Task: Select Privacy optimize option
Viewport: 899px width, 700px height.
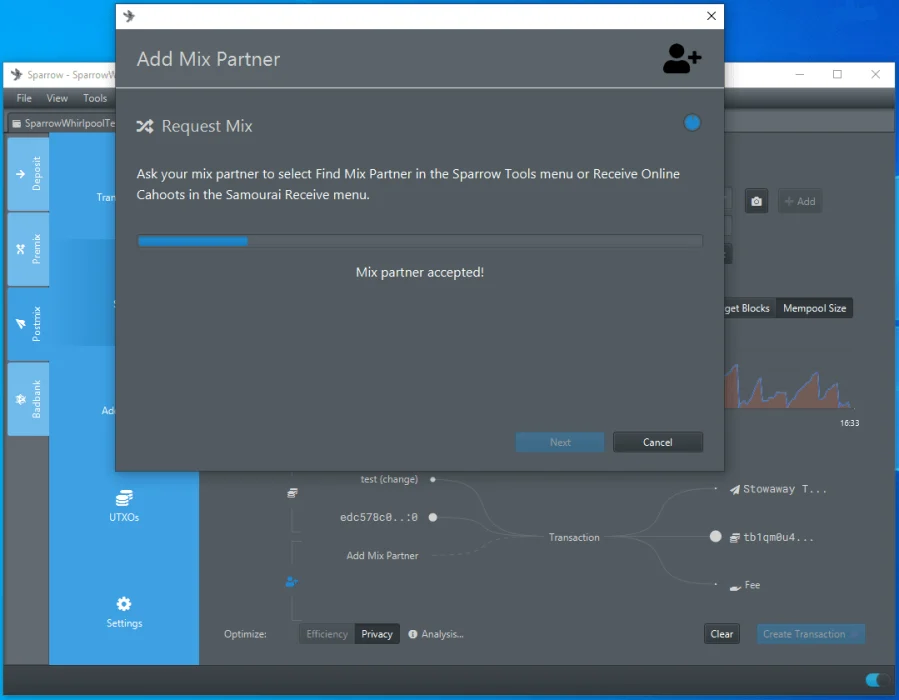Action: pyautogui.click(x=377, y=634)
